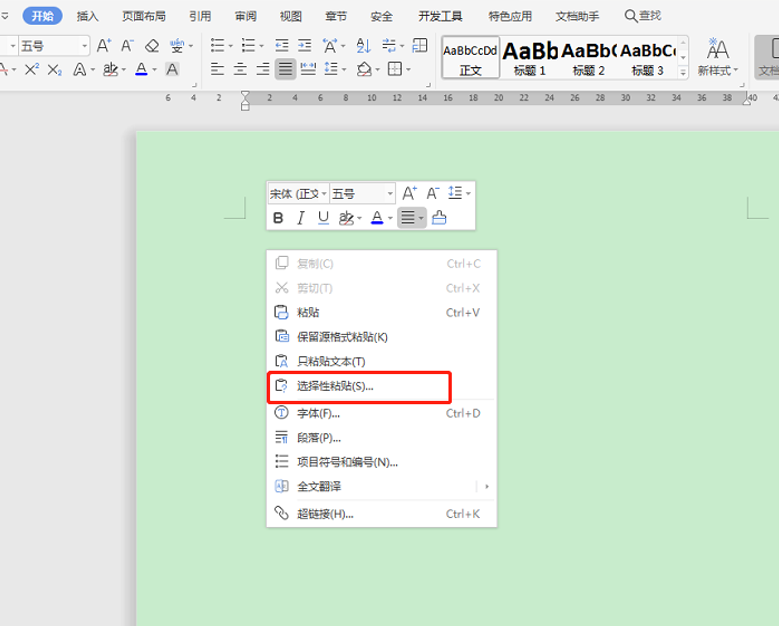Image resolution: width=779 pixels, height=626 pixels.
Task: Apply superscript formatting
Action: (32, 69)
